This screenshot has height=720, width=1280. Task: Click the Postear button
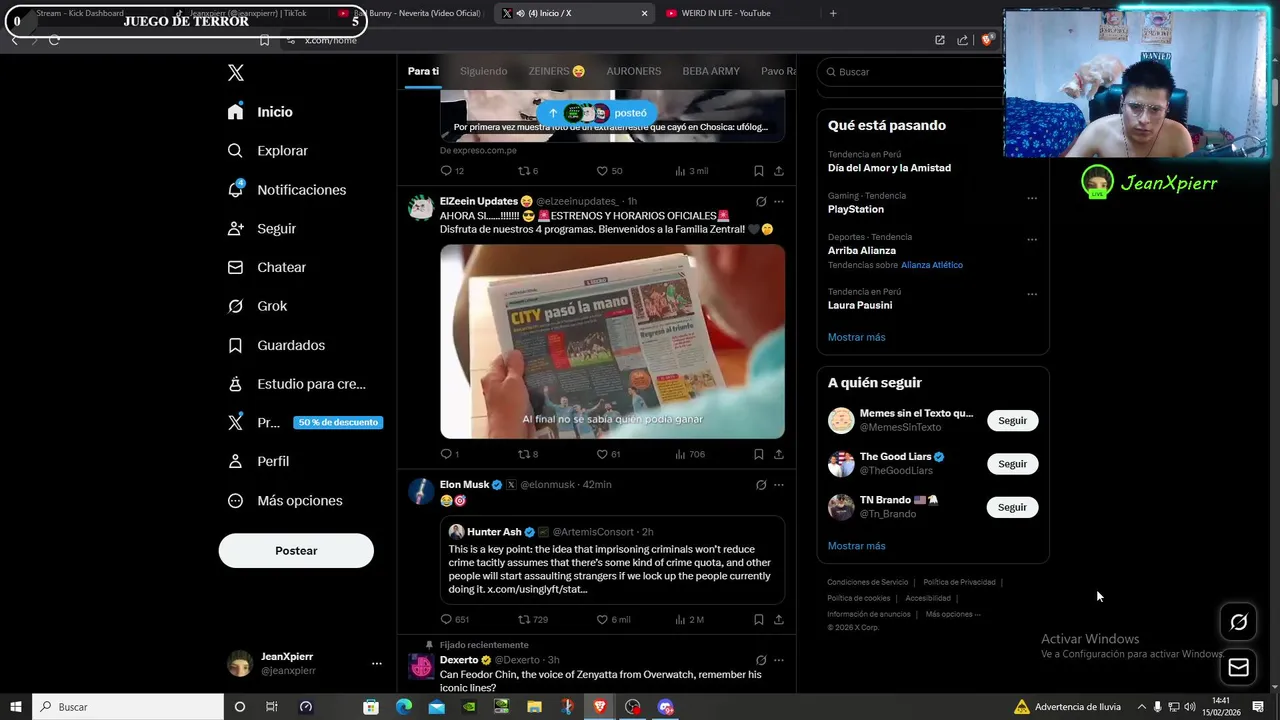pos(296,551)
